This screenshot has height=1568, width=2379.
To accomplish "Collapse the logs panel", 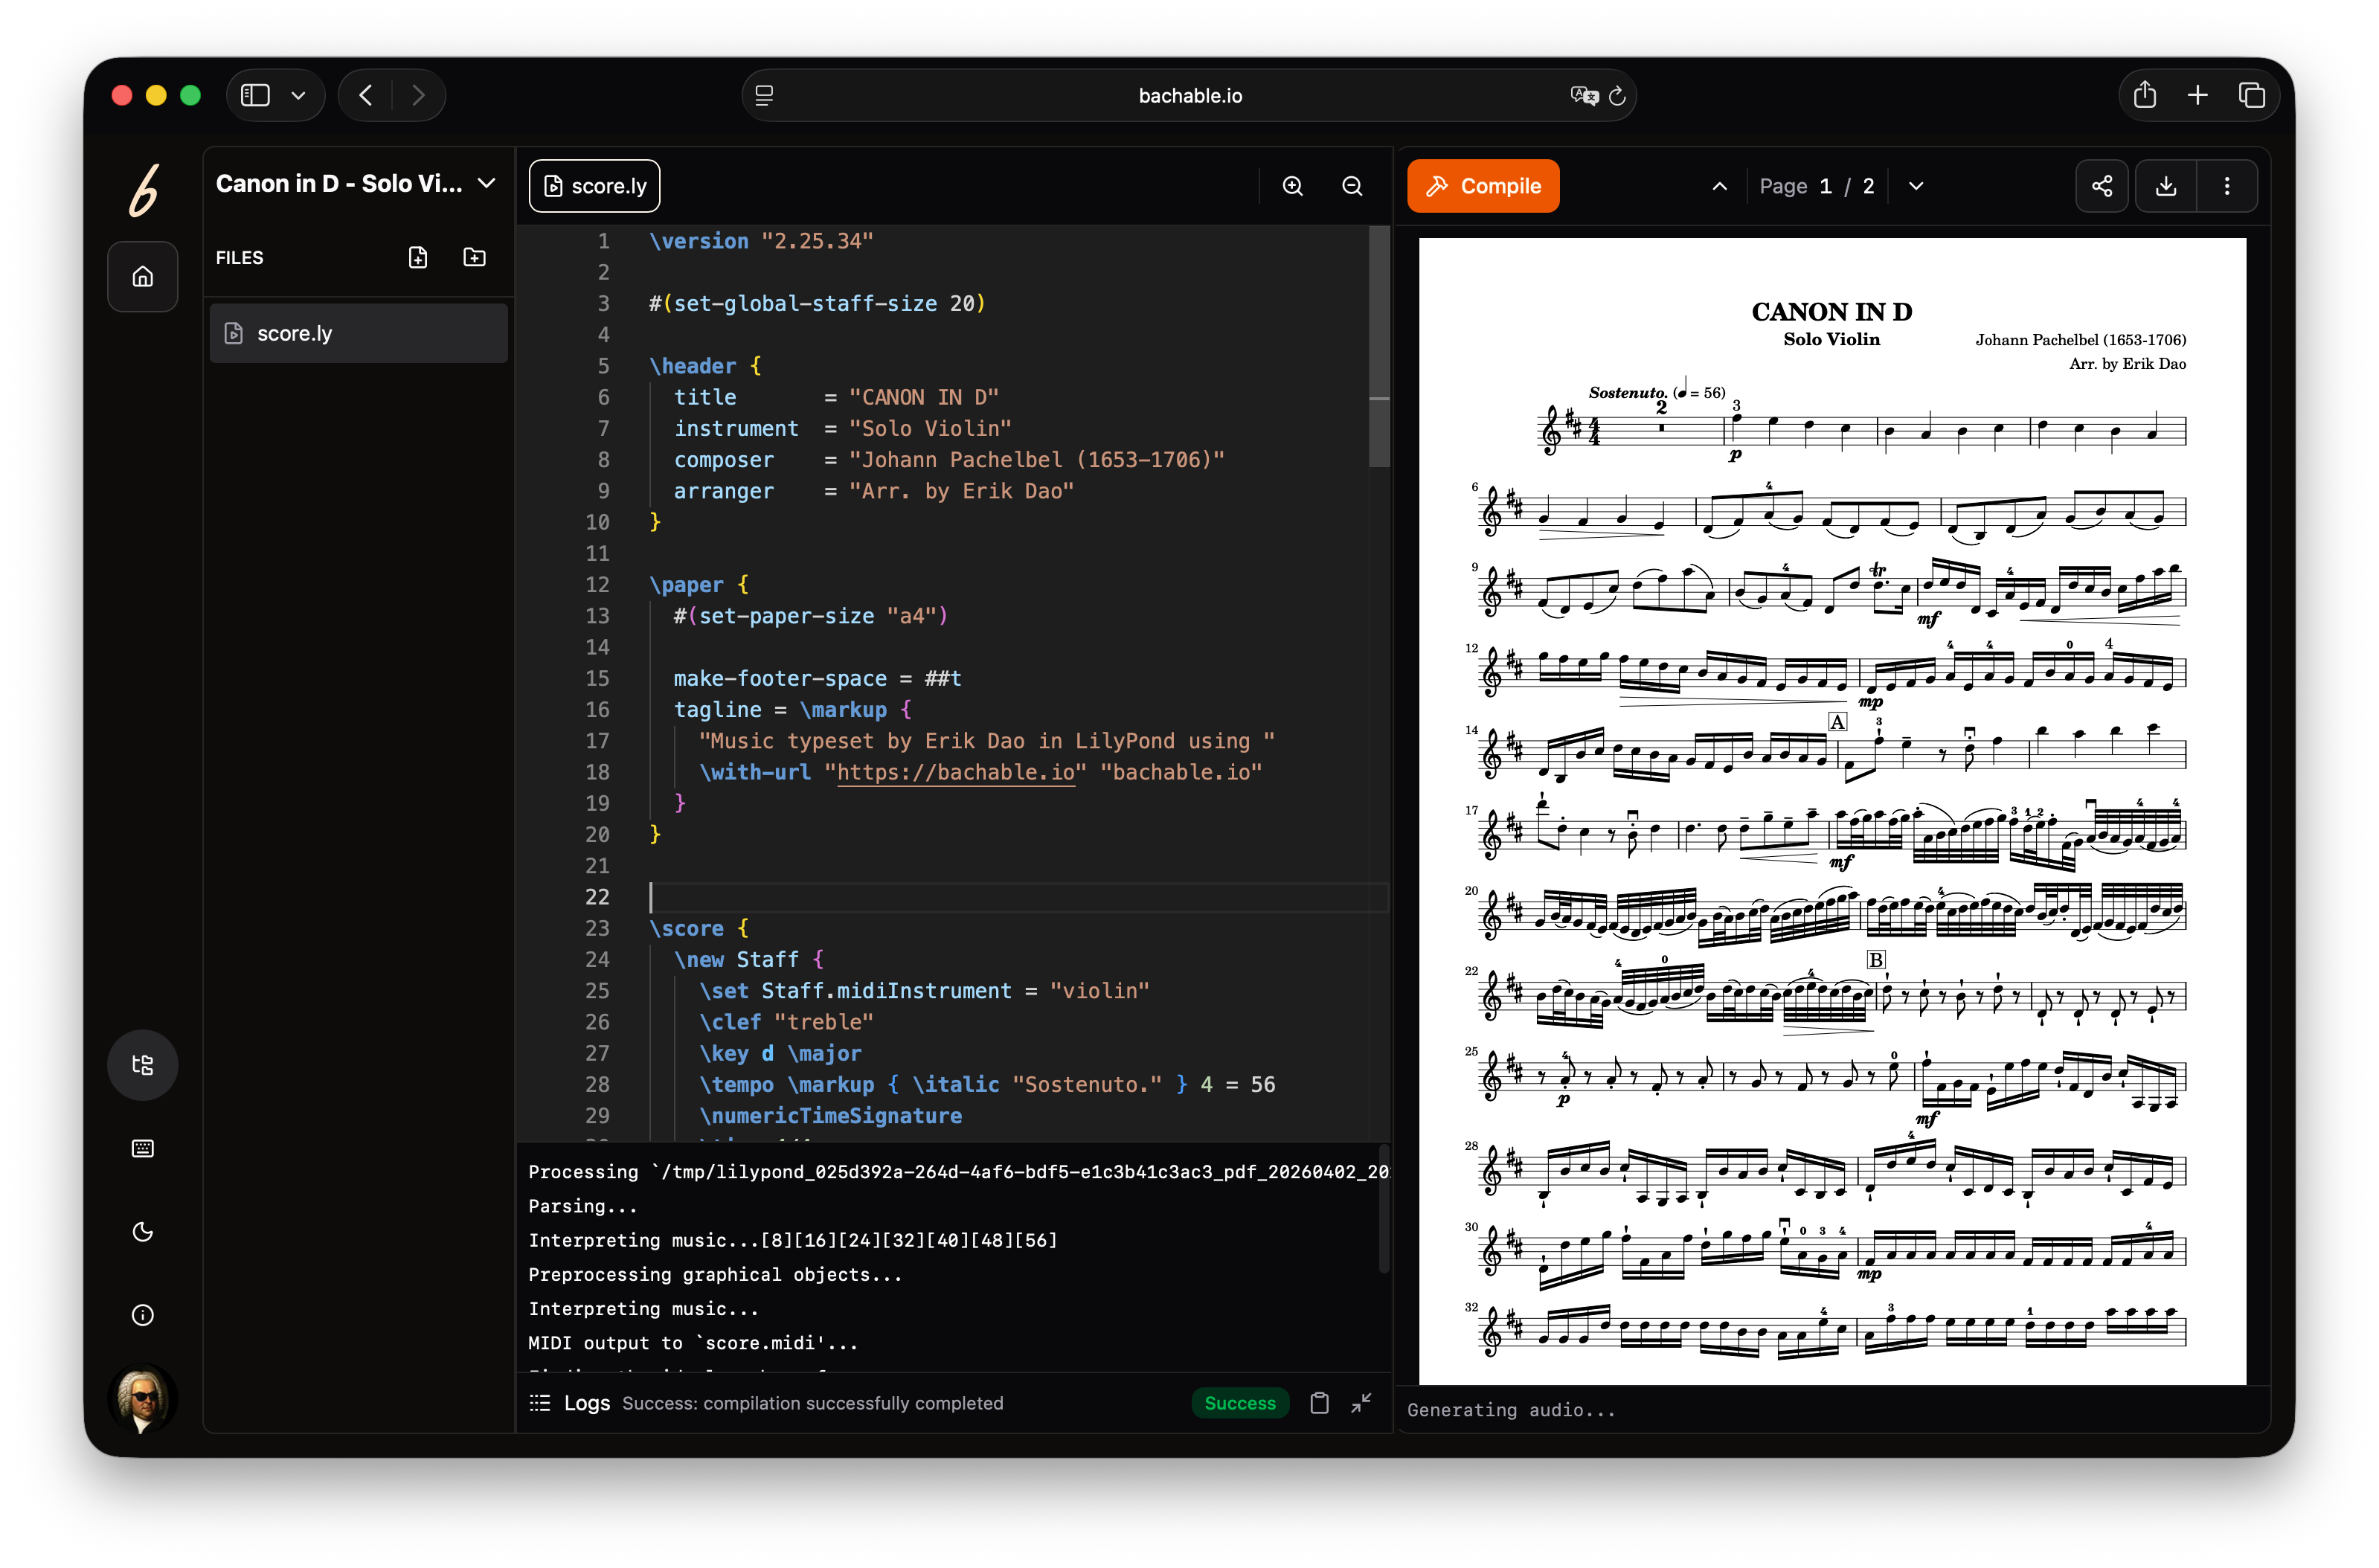I will tap(1361, 1403).
